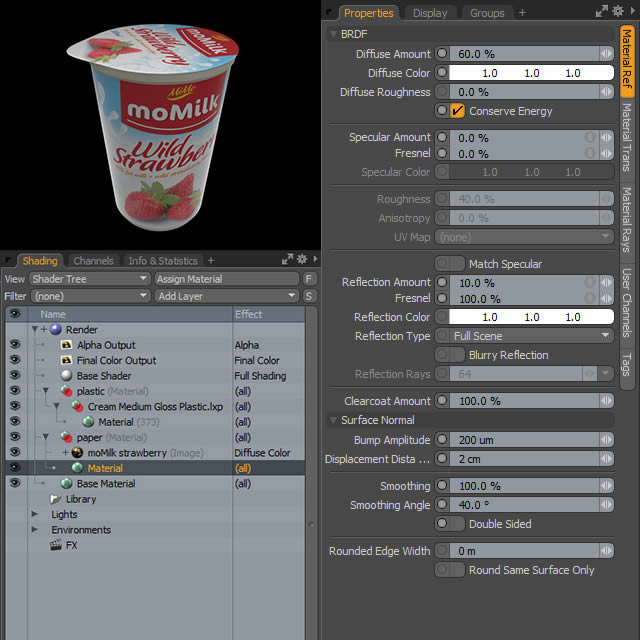Click the Displacement Distance 2 cm field
The width and height of the screenshot is (640, 640).
click(524, 458)
